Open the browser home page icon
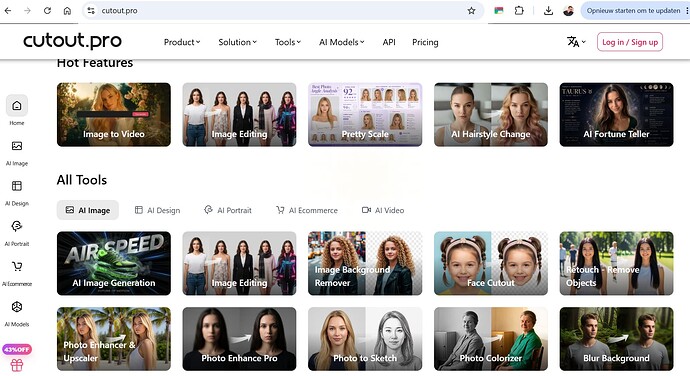Viewport: 690px width, 376px height. (x=67, y=11)
